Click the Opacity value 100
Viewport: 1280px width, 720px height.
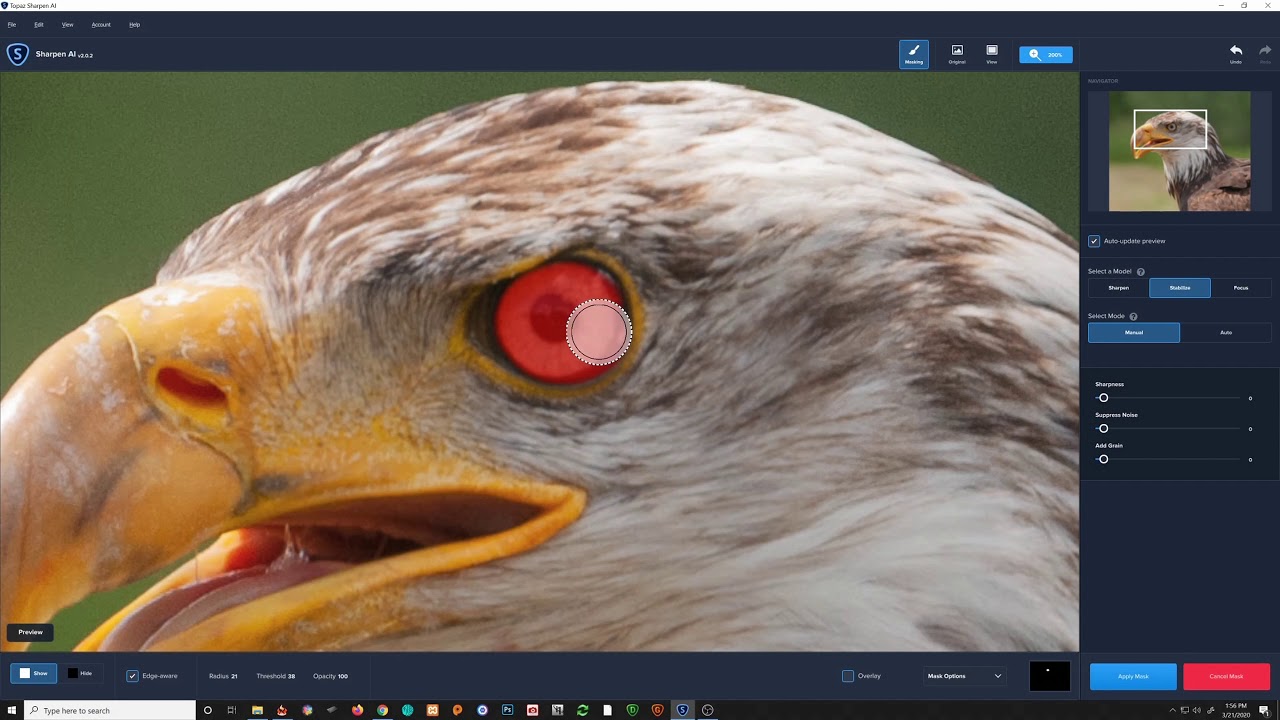(x=343, y=676)
